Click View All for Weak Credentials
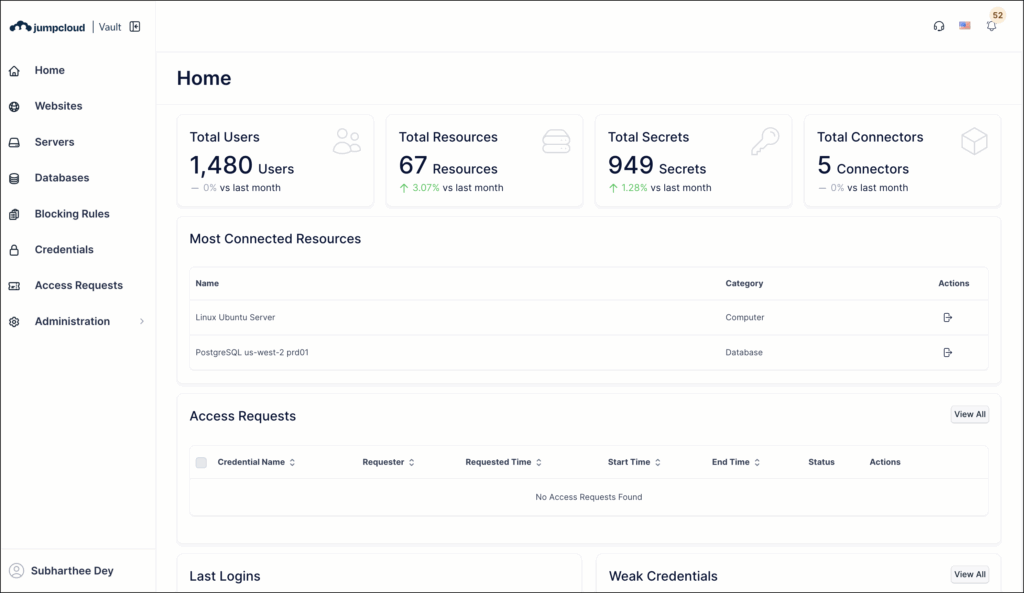The width and height of the screenshot is (1024, 593). (969, 574)
